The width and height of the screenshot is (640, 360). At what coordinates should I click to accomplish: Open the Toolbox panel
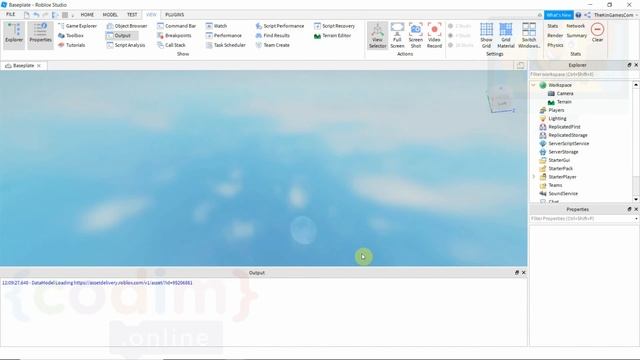[x=71, y=36]
